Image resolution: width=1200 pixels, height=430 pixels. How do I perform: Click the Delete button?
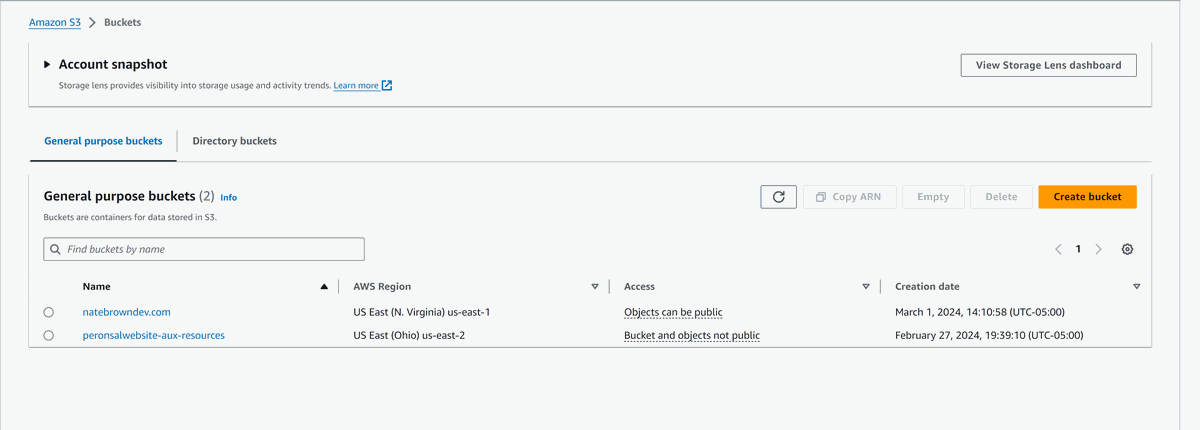click(1001, 197)
